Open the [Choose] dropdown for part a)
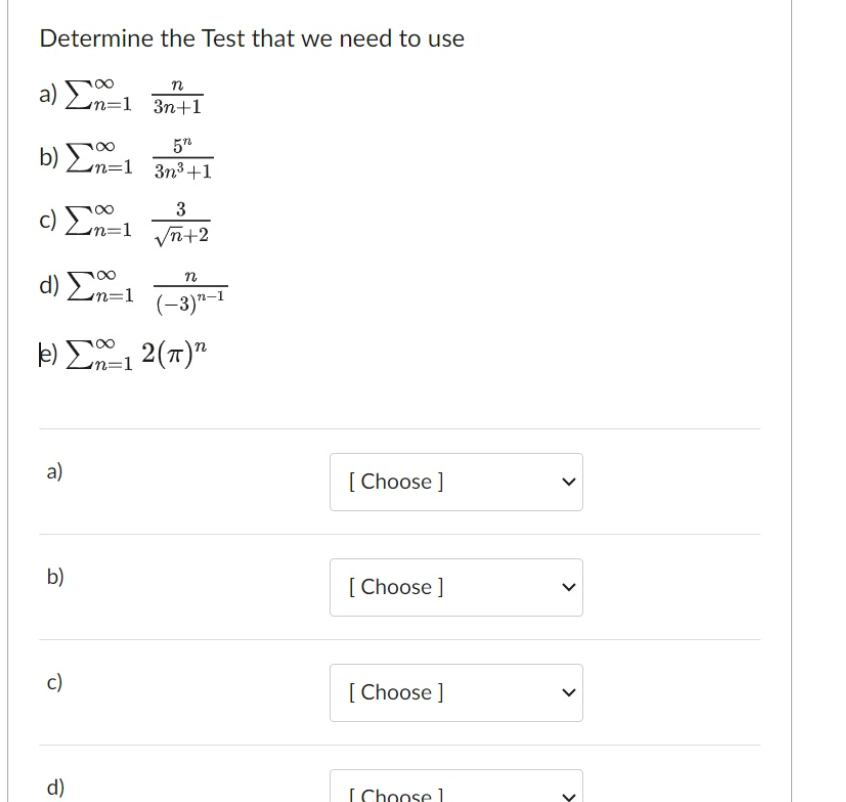This screenshot has width=846, height=802. tap(456, 481)
